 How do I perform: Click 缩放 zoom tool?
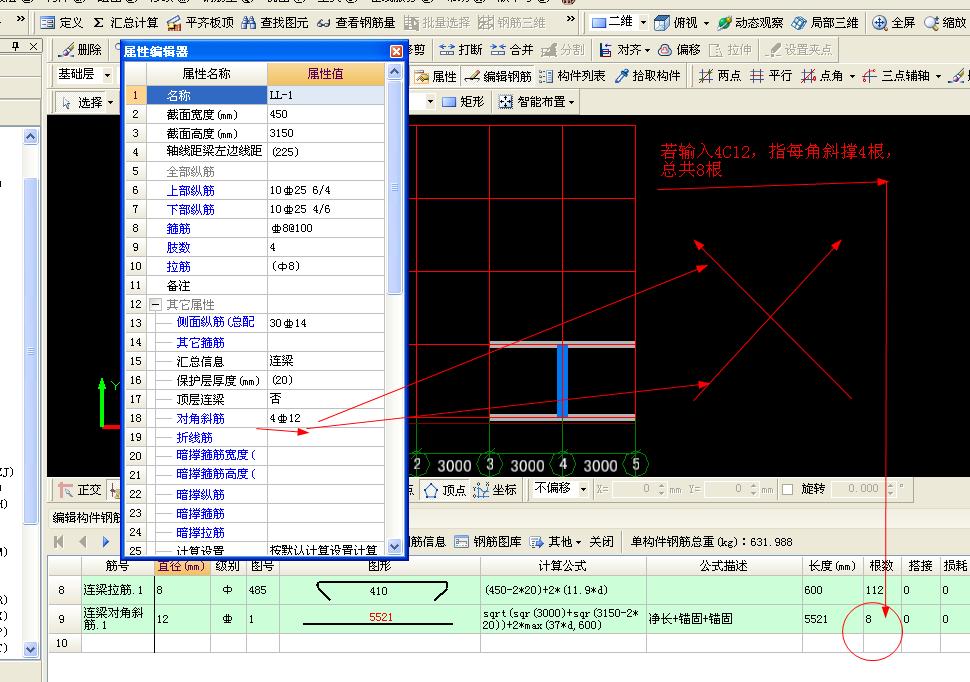pyautogui.click(x=945, y=23)
